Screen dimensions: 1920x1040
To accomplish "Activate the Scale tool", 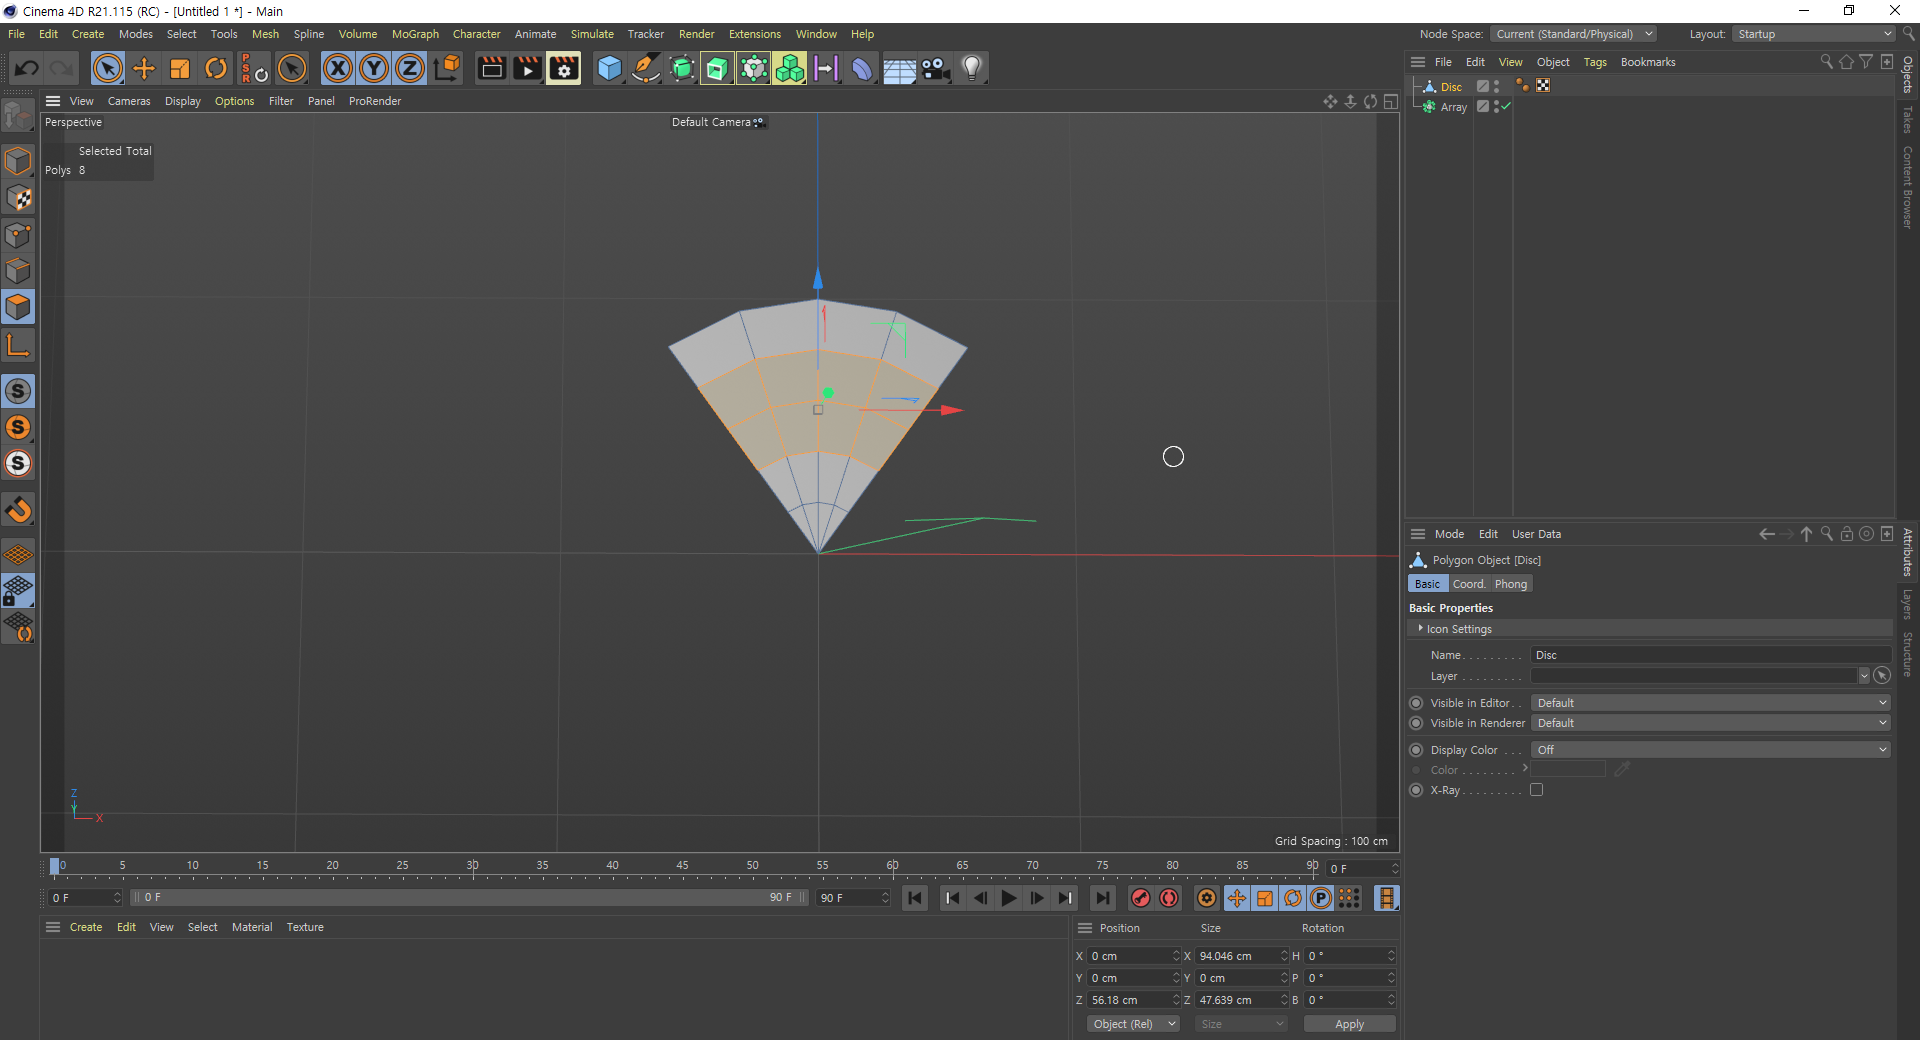I will pyautogui.click(x=180, y=68).
